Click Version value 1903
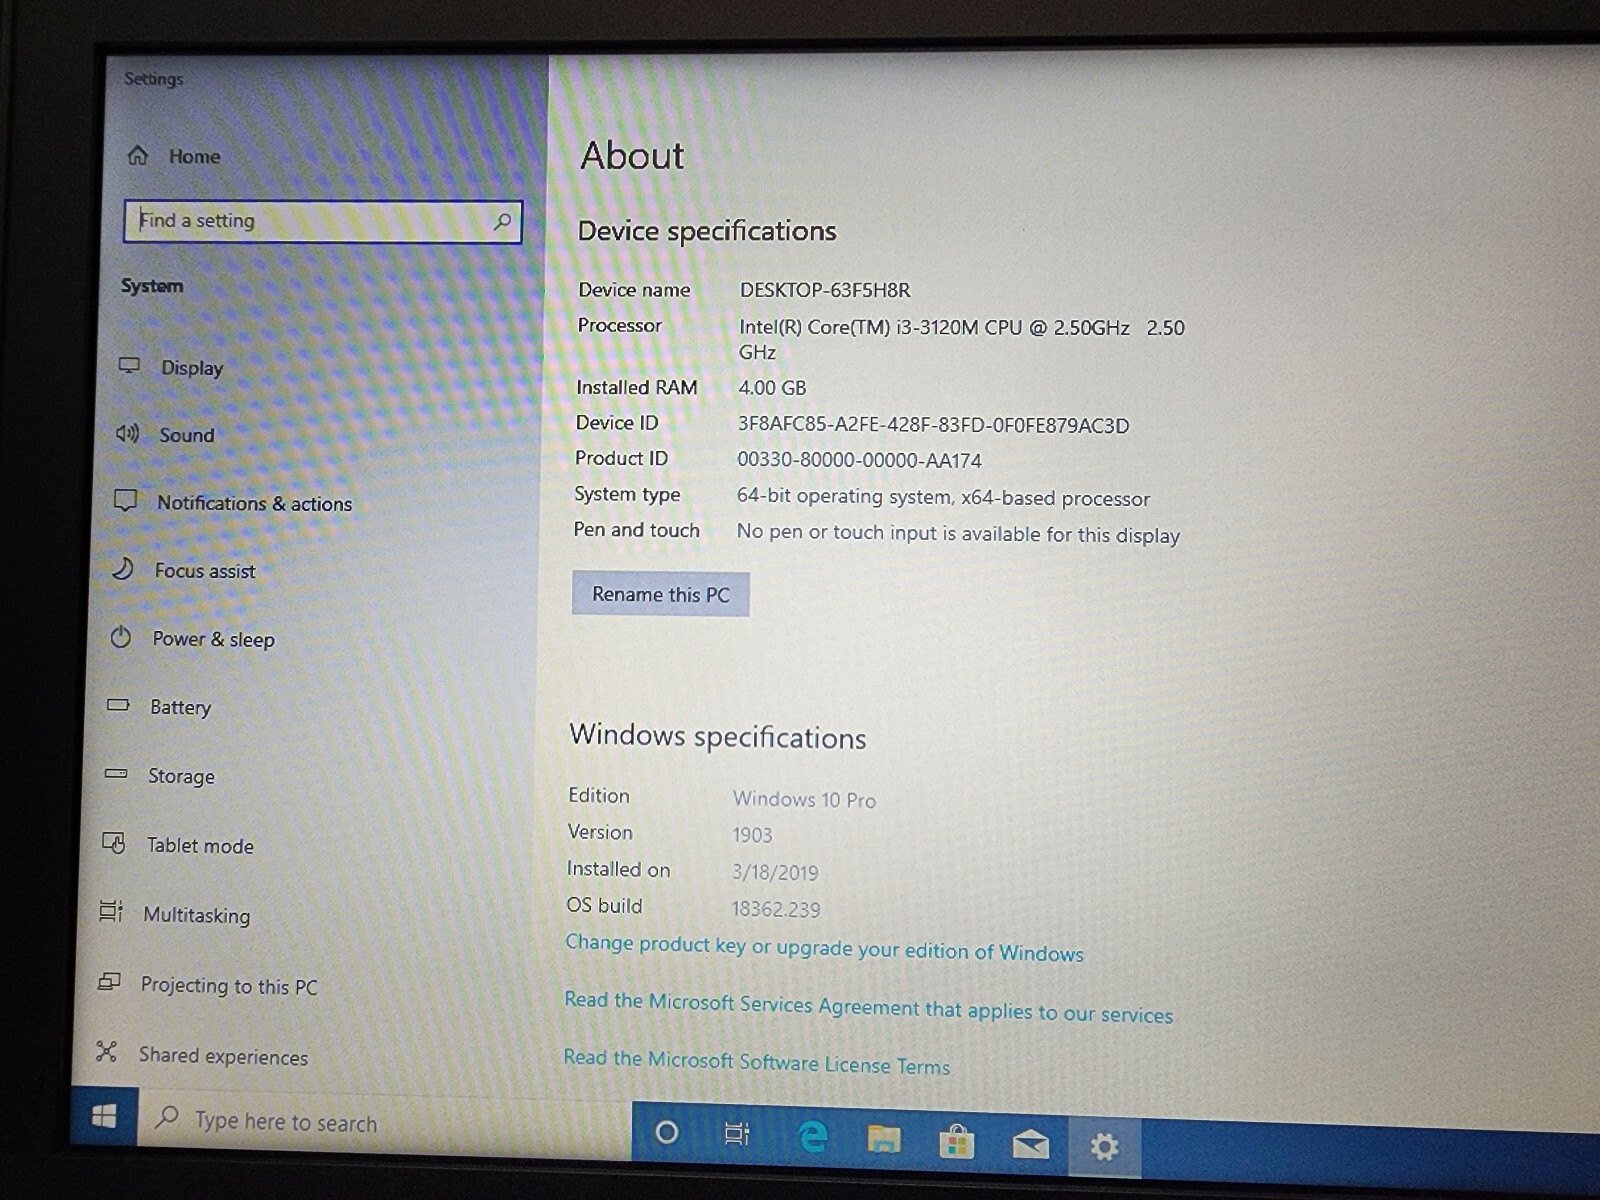Viewport: 1600px width, 1200px height. pos(752,835)
